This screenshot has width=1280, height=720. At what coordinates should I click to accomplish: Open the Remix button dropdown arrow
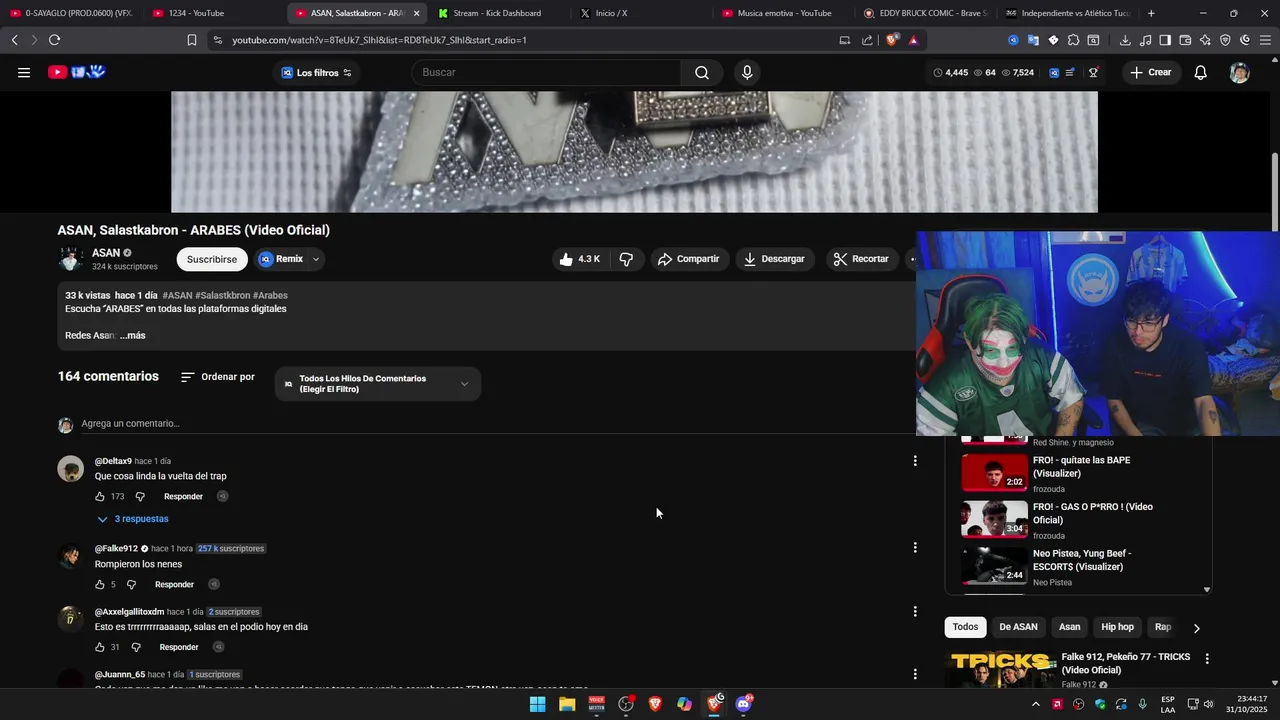[x=316, y=259]
